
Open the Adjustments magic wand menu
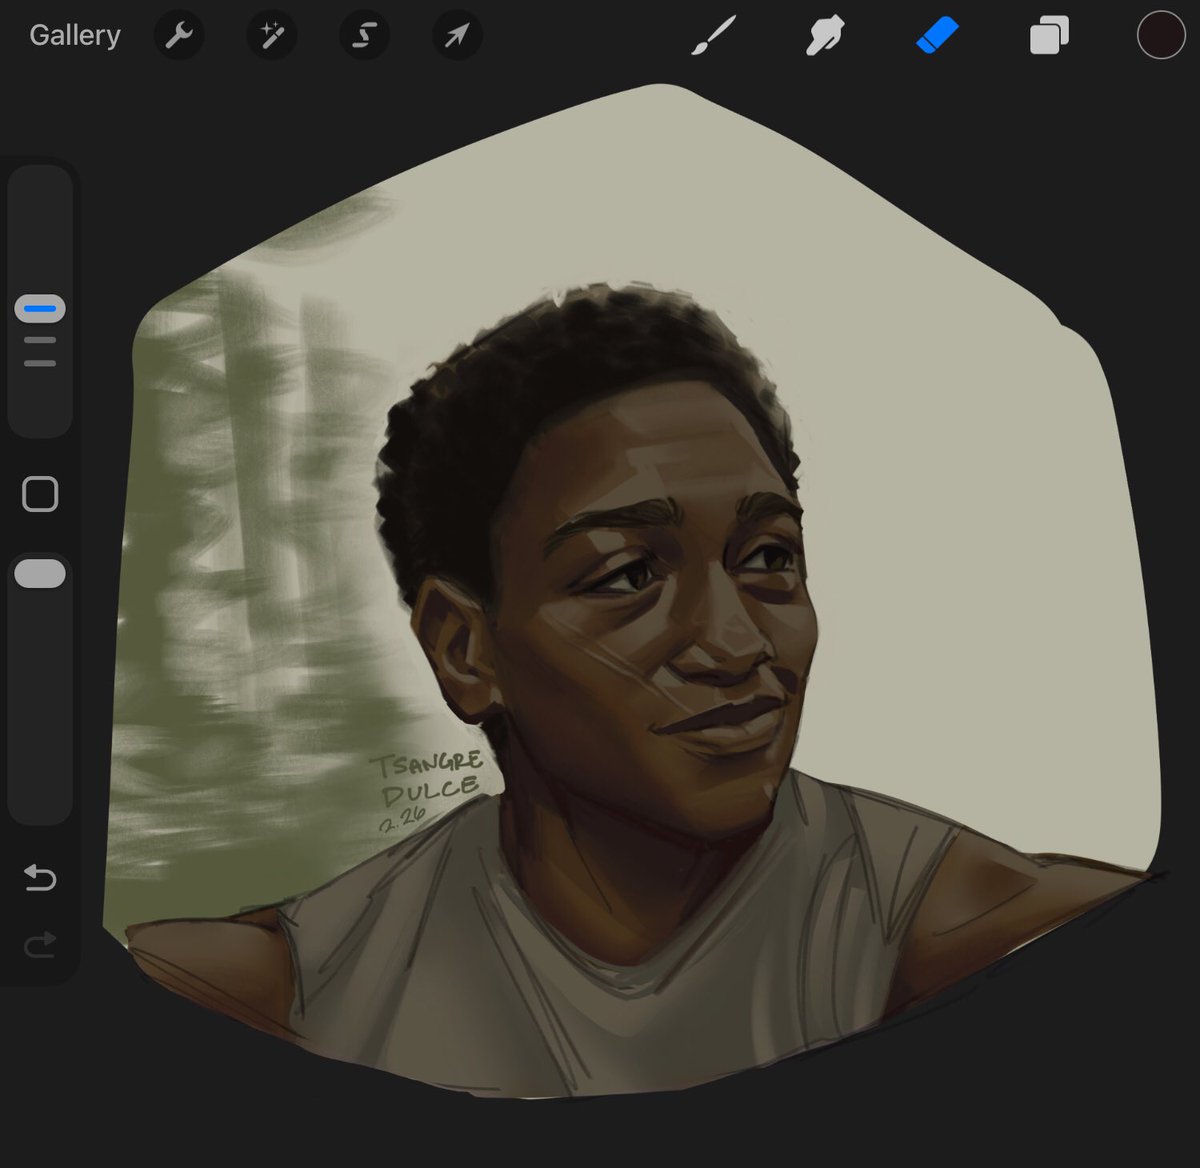click(x=271, y=37)
